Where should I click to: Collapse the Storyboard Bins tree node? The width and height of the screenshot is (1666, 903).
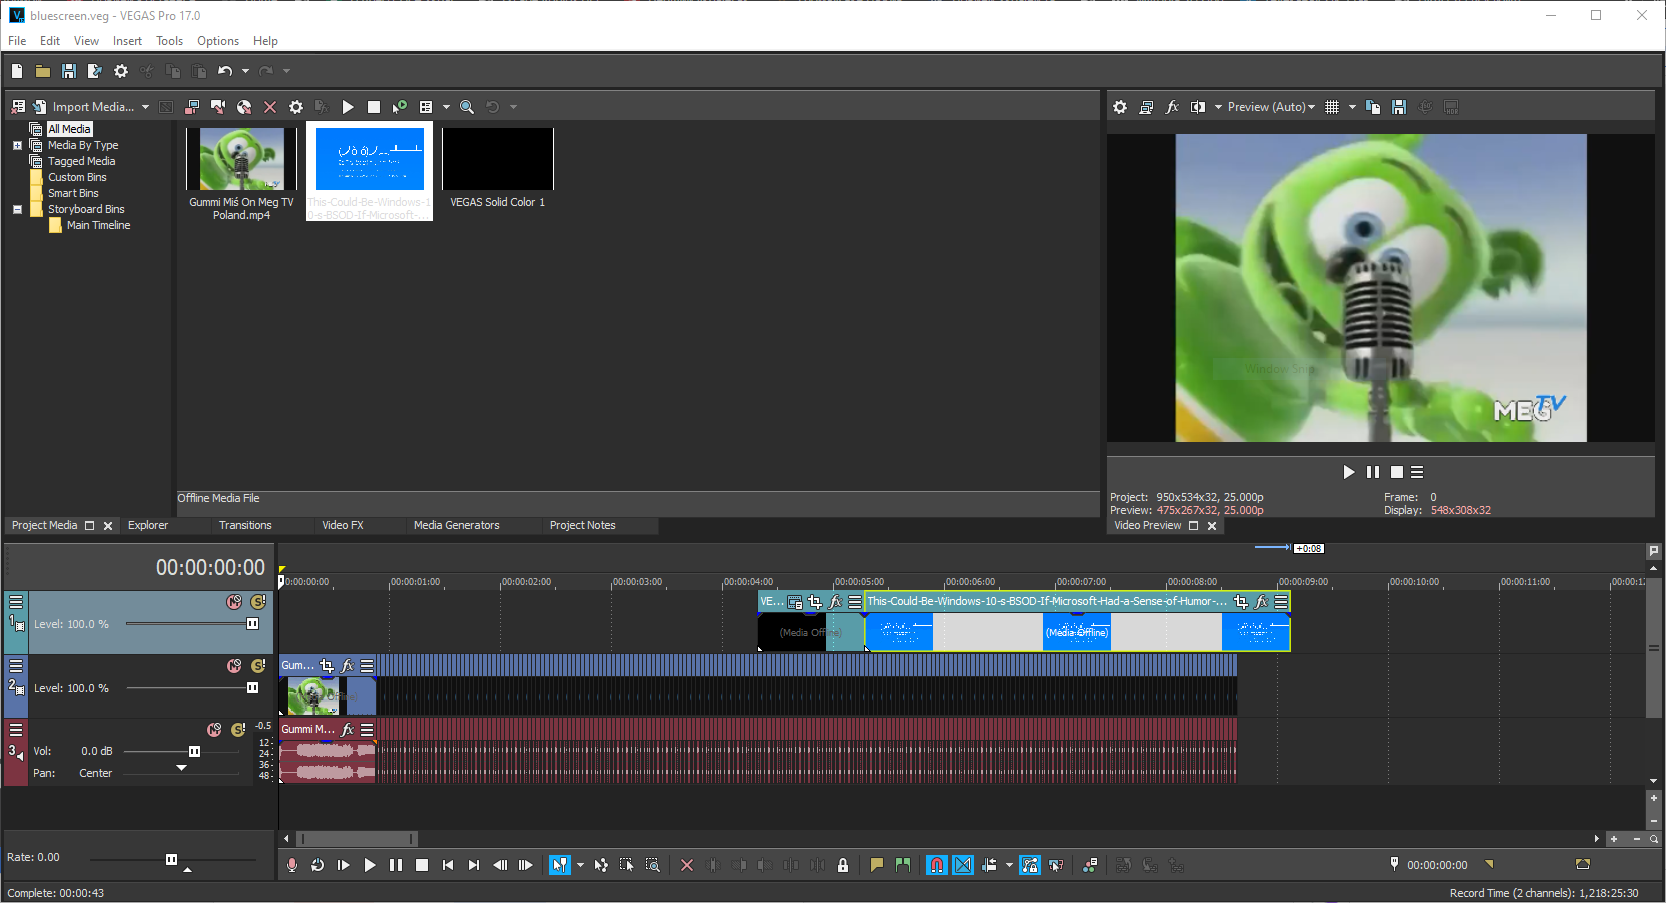pyautogui.click(x=17, y=209)
